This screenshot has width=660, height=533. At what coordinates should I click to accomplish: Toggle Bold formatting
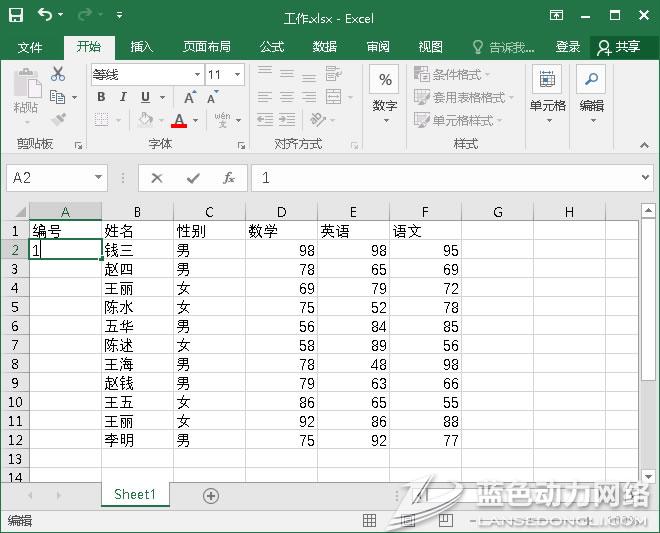pos(101,97)
